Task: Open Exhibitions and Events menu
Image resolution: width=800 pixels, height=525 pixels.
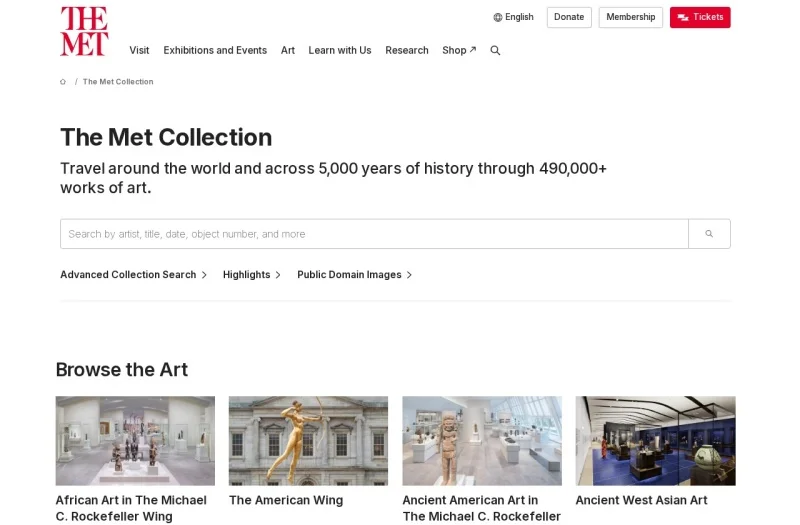Action: (215, 51)
